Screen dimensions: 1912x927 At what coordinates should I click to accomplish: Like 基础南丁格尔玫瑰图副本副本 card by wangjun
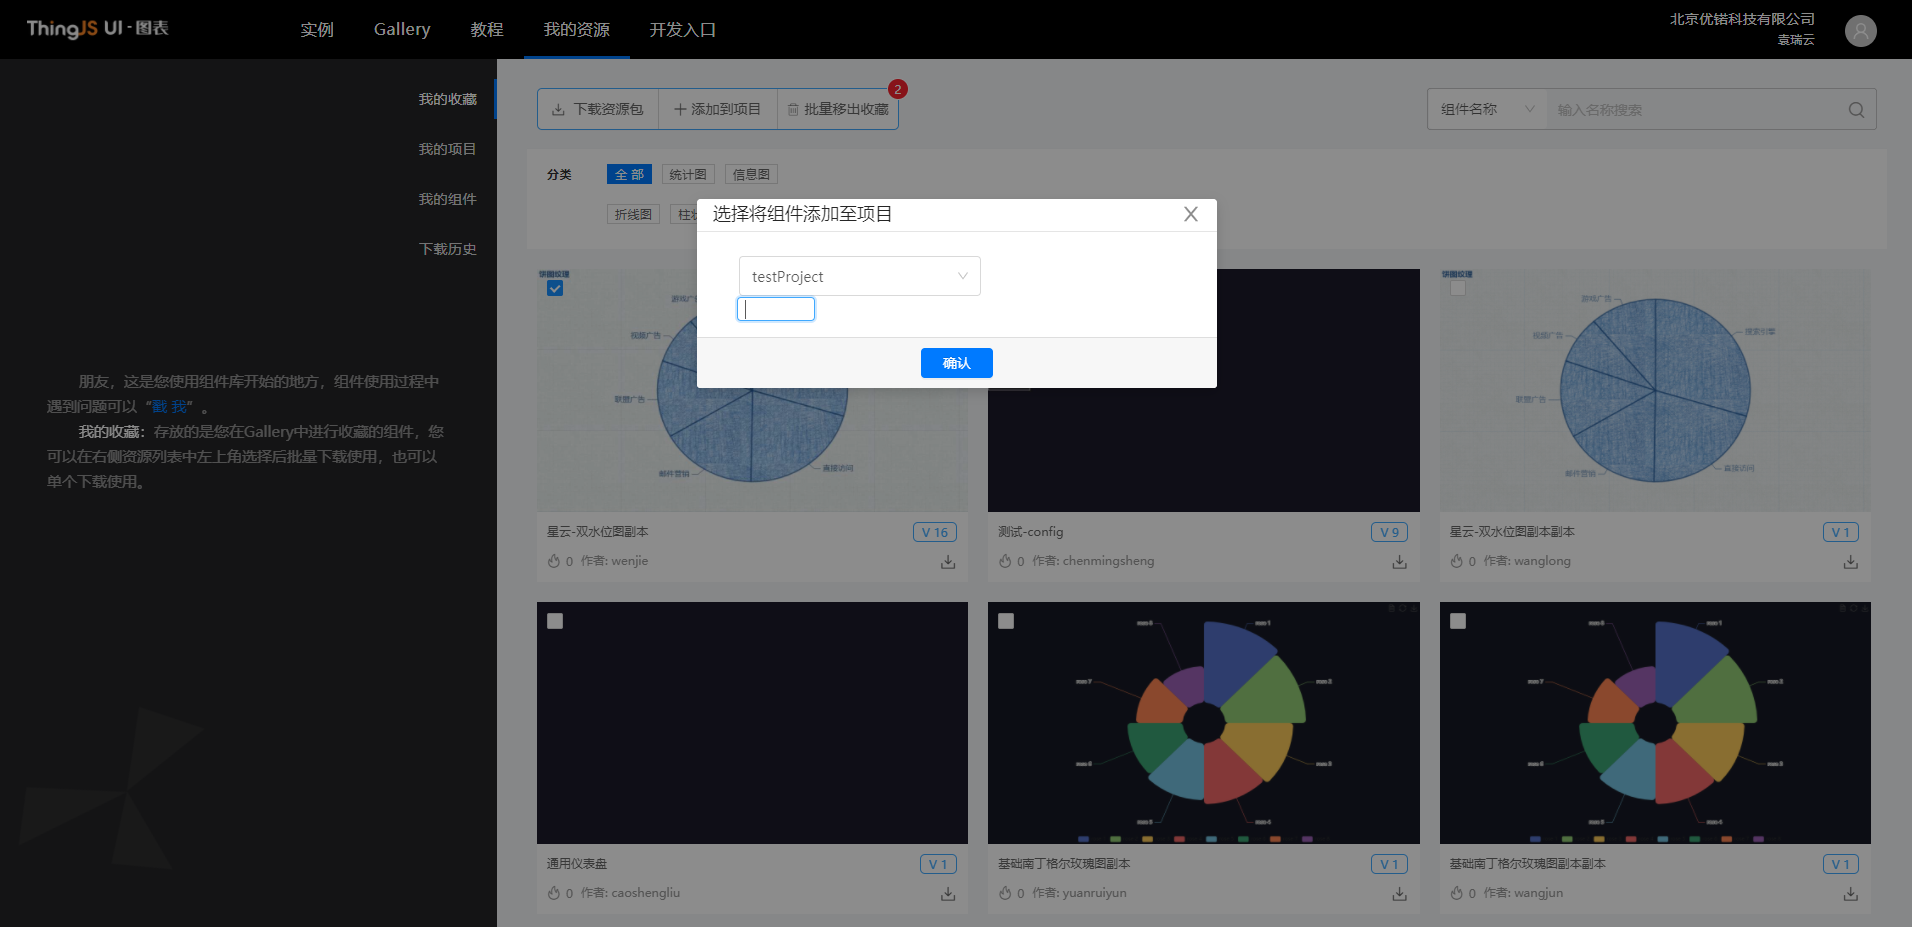pos(1457,893)
